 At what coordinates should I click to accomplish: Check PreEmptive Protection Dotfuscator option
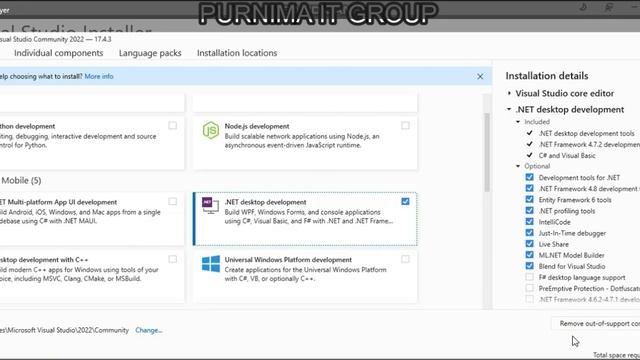[x=529, y=288]
